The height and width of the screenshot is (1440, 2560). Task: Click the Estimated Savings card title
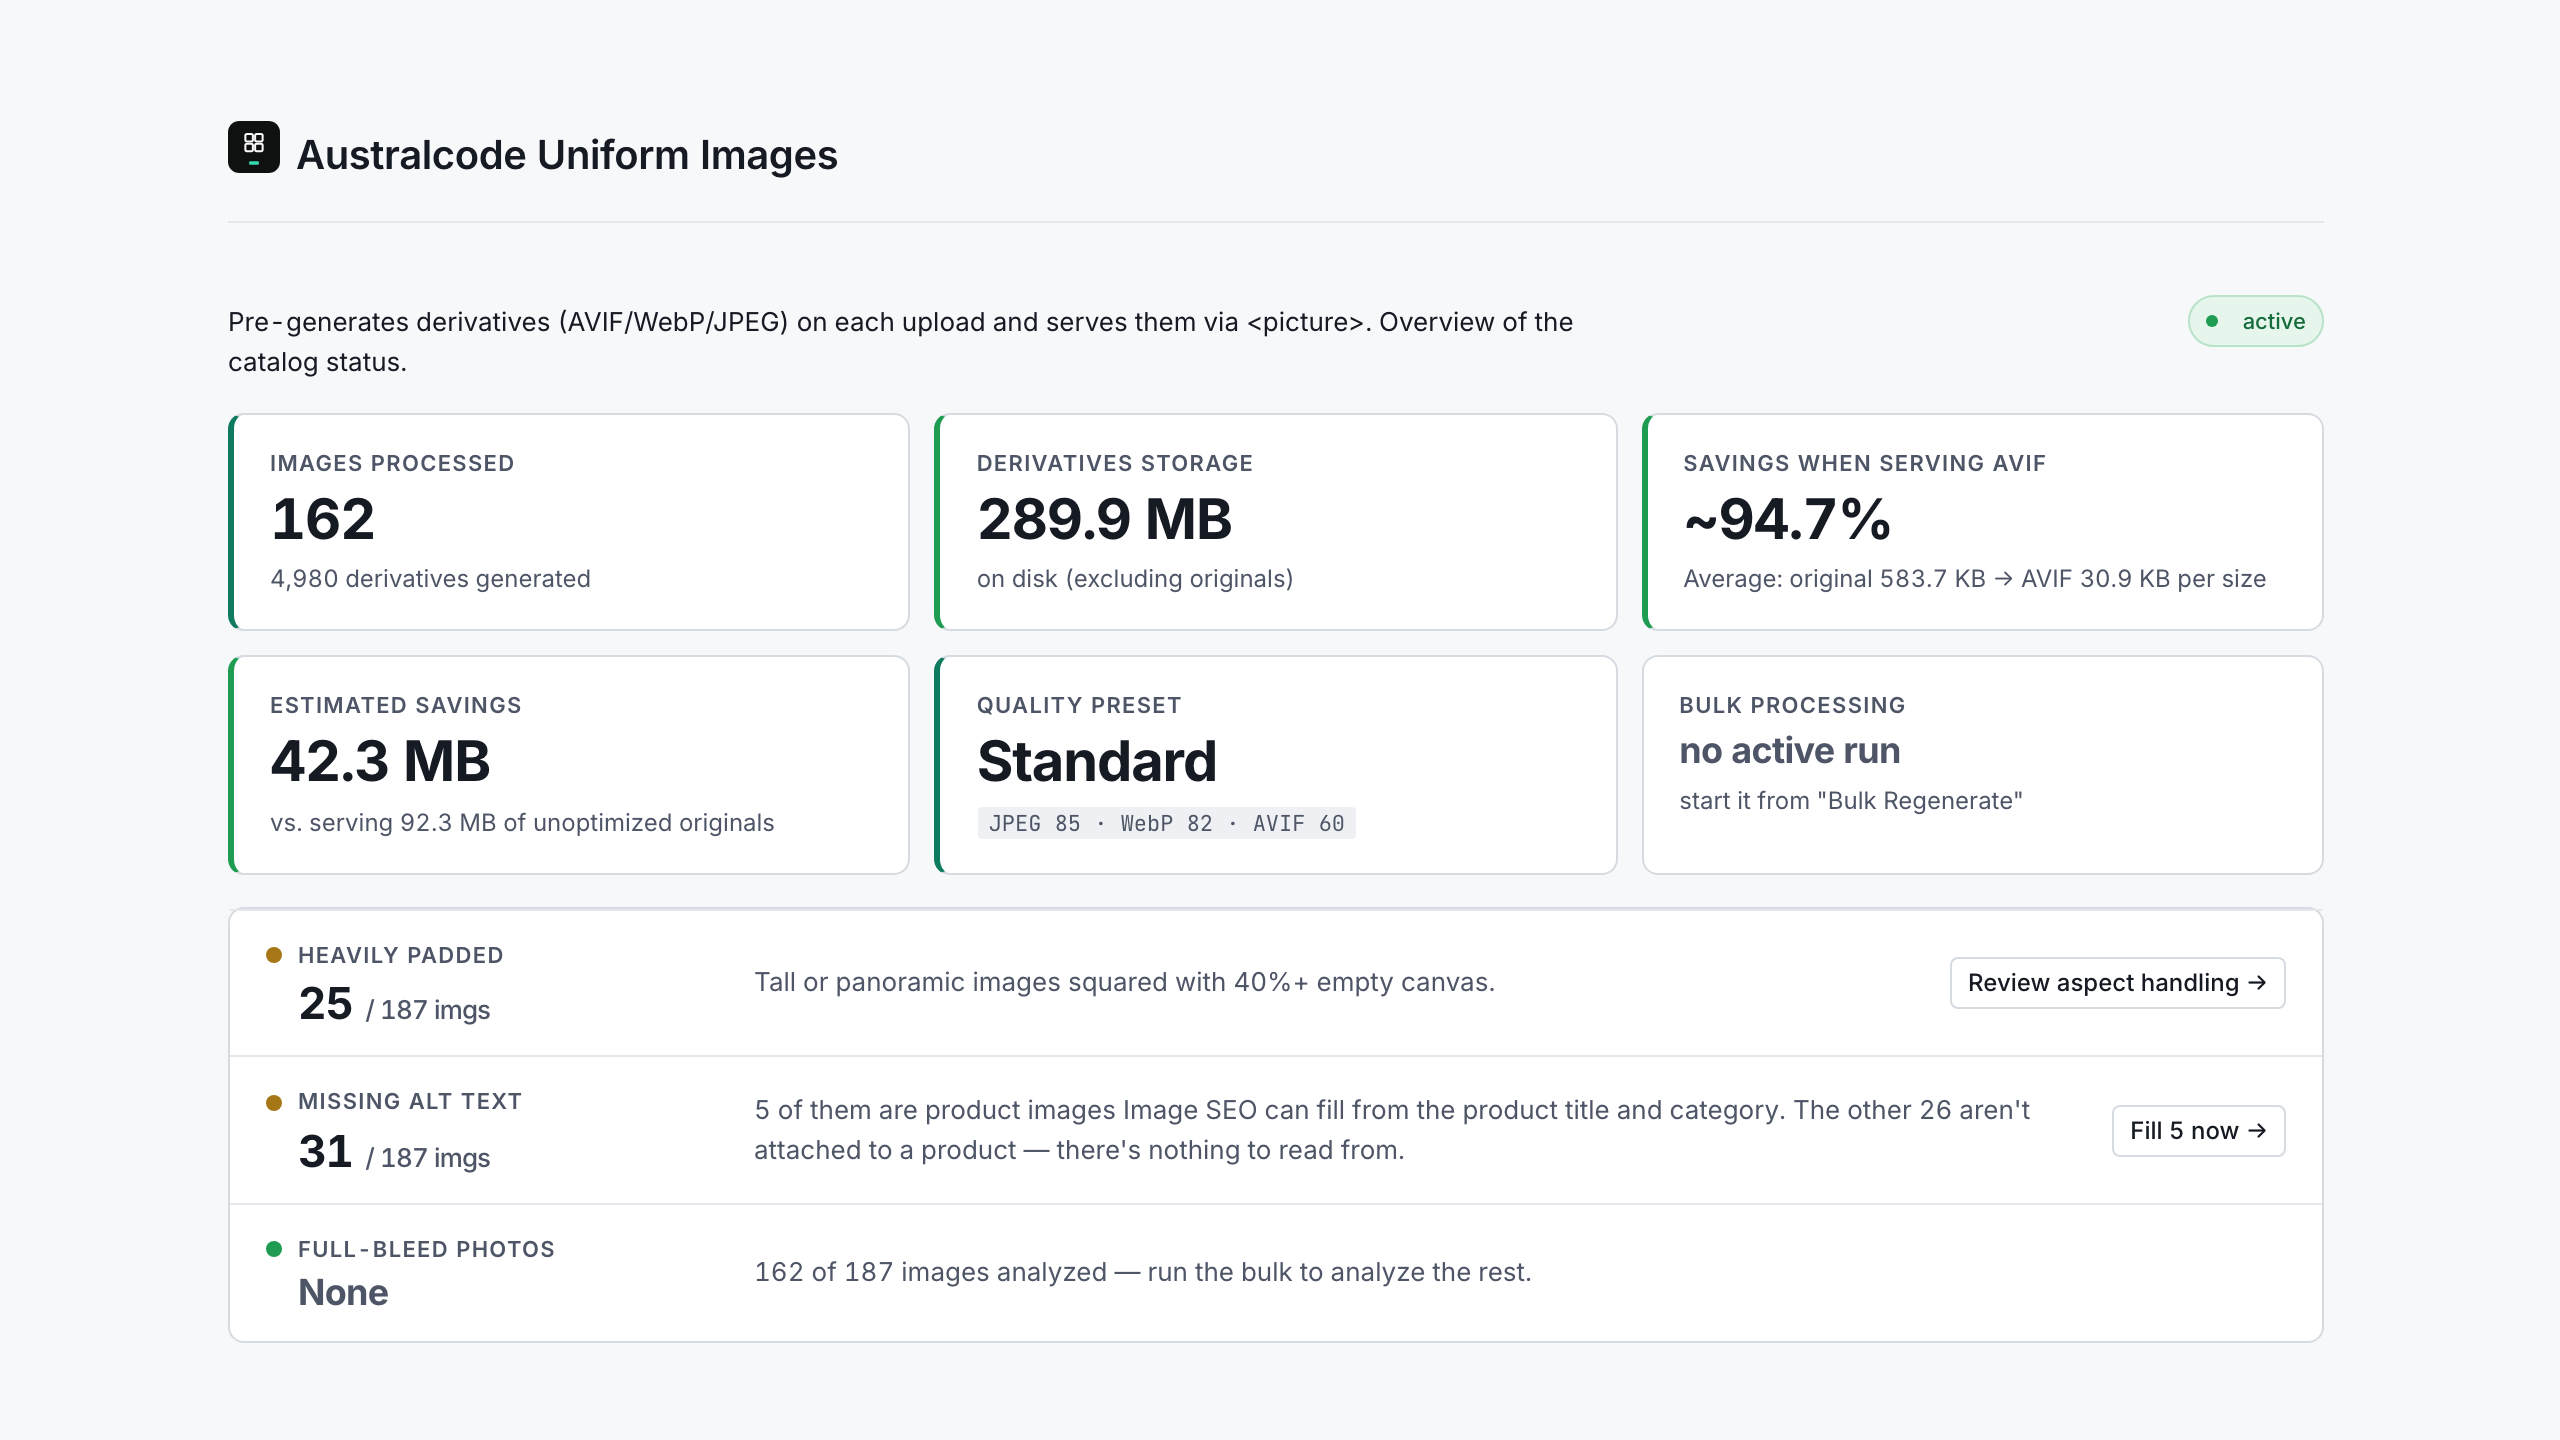coord(396,705)
